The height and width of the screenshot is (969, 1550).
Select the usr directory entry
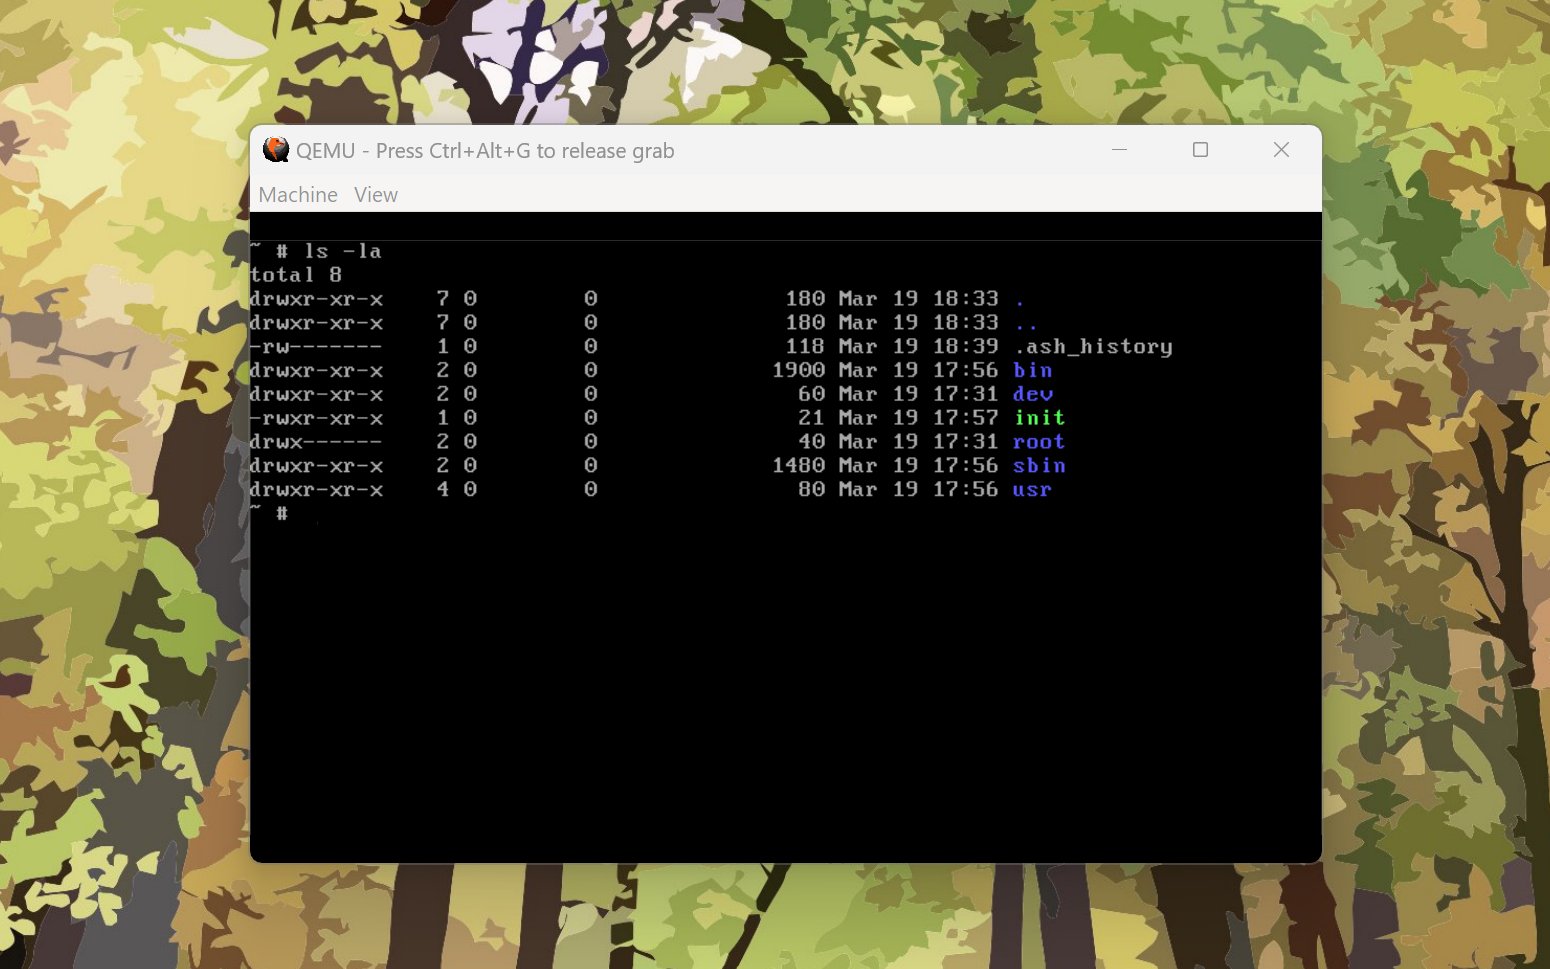(1032, 489)
